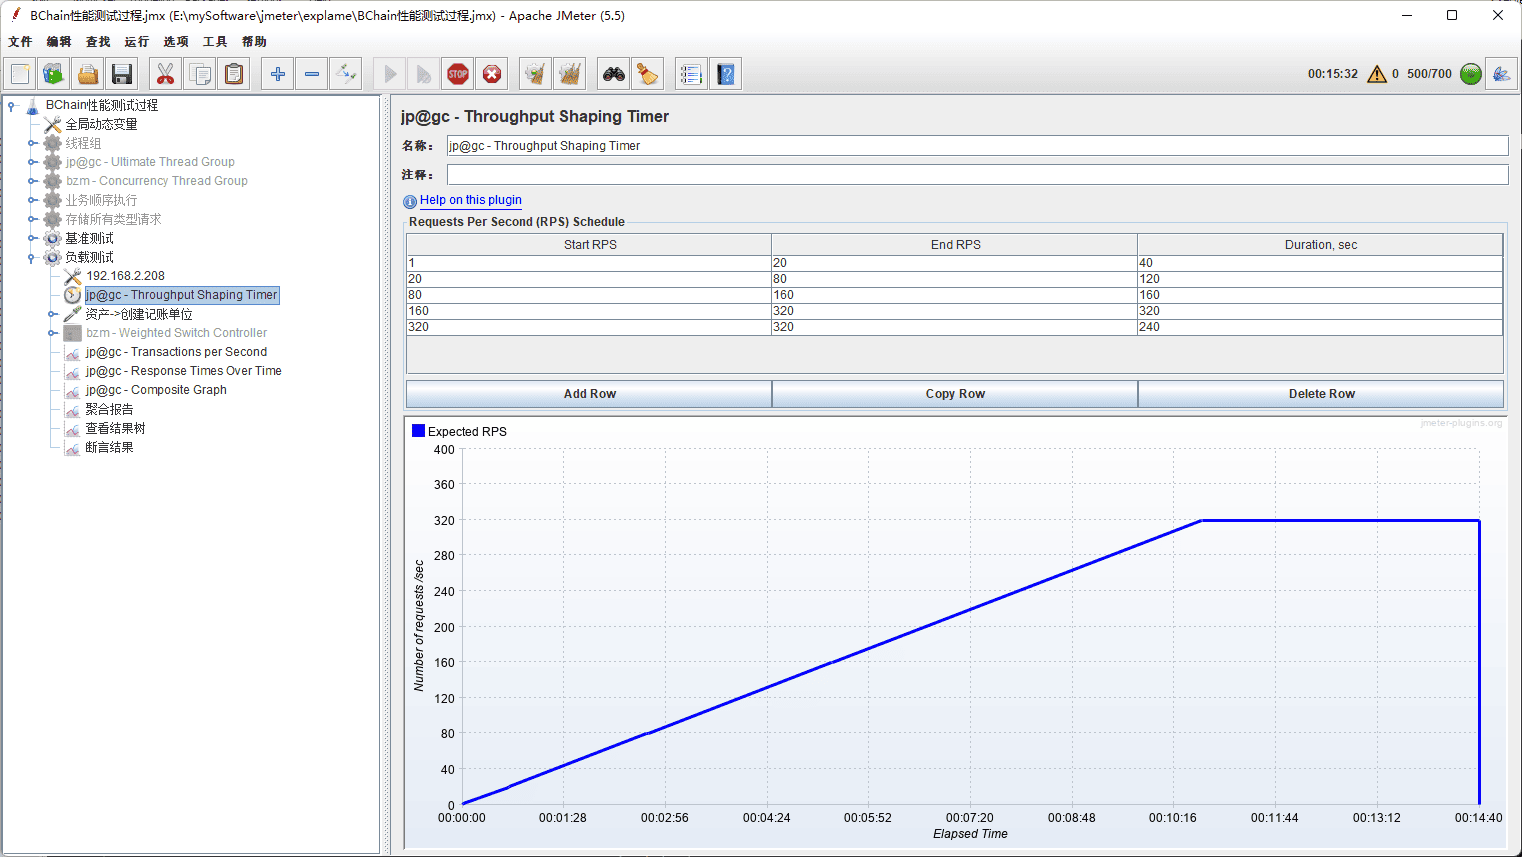Click the blue Expected RPS legend swatch
This screenshot has height=857, width=1522.
[x=418, y=431]
